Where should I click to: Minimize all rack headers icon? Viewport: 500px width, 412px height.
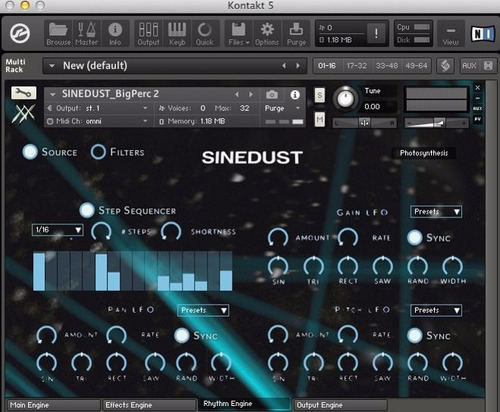(488, 66)
